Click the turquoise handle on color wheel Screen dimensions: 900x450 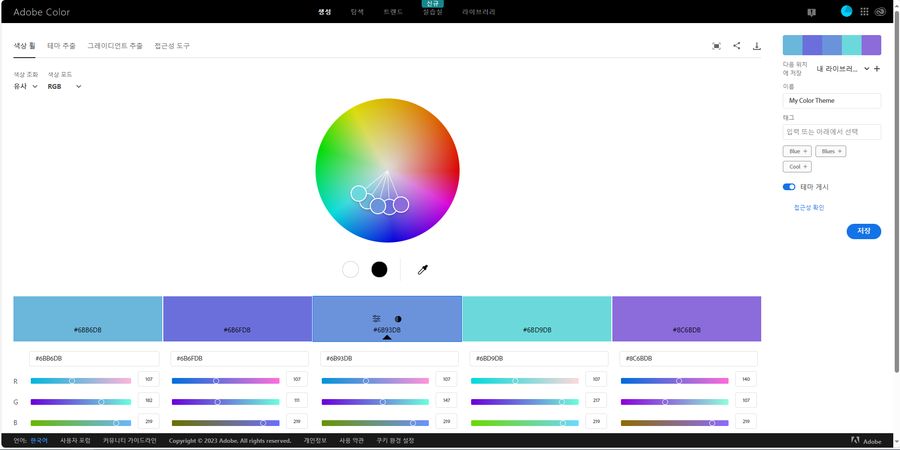pyautogui.click(x=358, y=193)
